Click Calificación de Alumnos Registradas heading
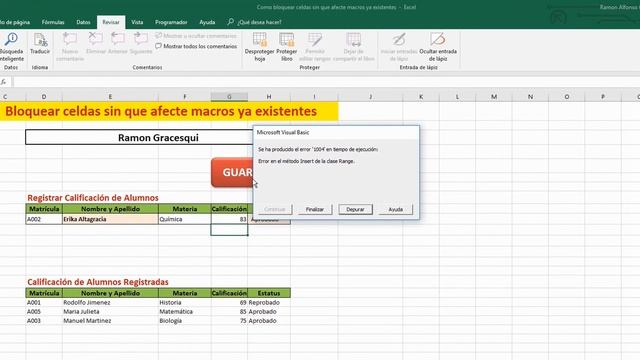The width and height of the screenshot is (640, 360). (x=98, y=282)
